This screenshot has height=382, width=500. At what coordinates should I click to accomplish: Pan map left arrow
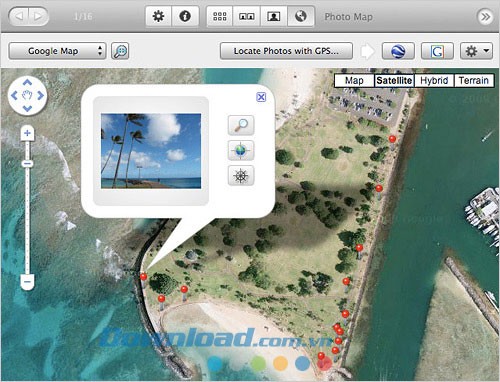click(14, 96)
